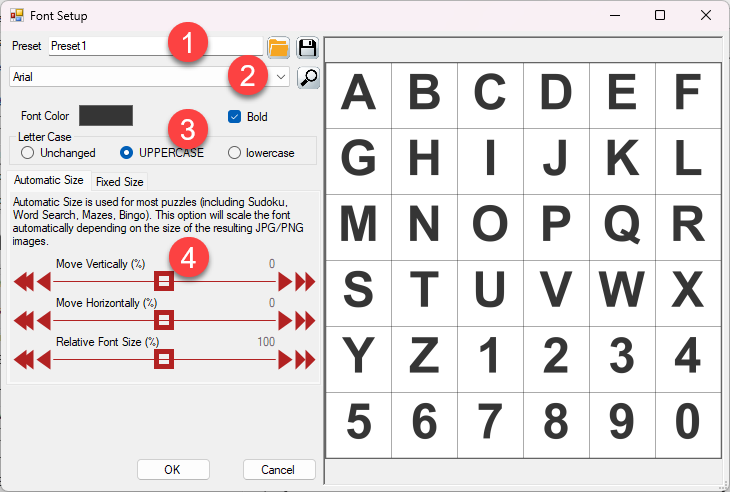Click the Letter Case group label
Image resolution: width=730 pixels, height=492 pixels.
pos(45,137)
